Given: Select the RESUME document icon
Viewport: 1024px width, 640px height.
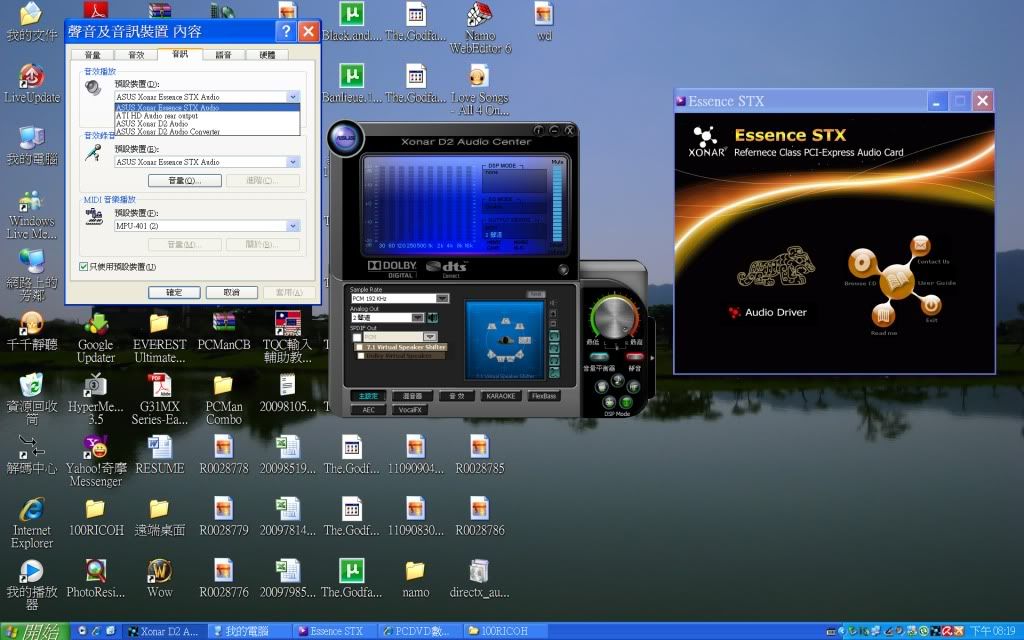Looking at the screenshot, I should click(x=159, y=455).
